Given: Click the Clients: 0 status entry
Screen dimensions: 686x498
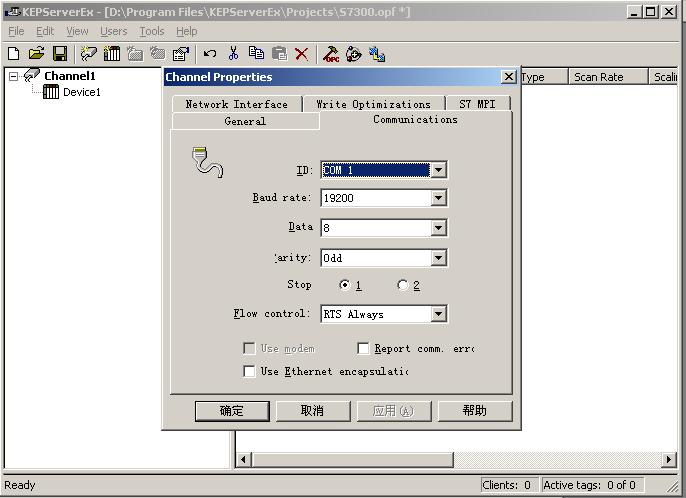Looking at the screenshot, I should pyautogui.click(x=507, y=485).
